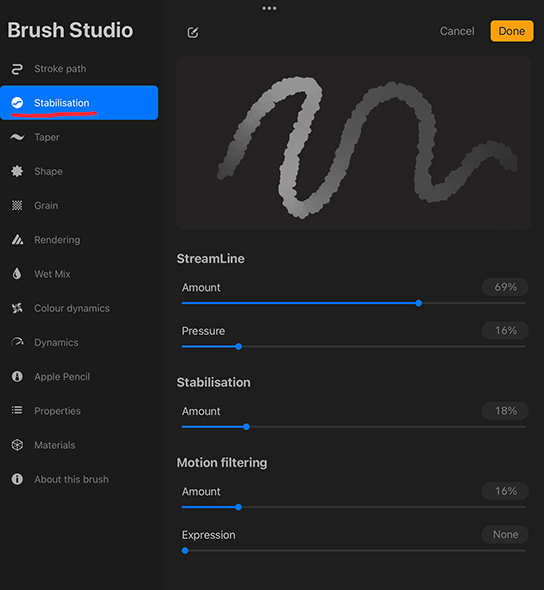Click the Done button
This screenshot has width=544, height=590.
512,31
